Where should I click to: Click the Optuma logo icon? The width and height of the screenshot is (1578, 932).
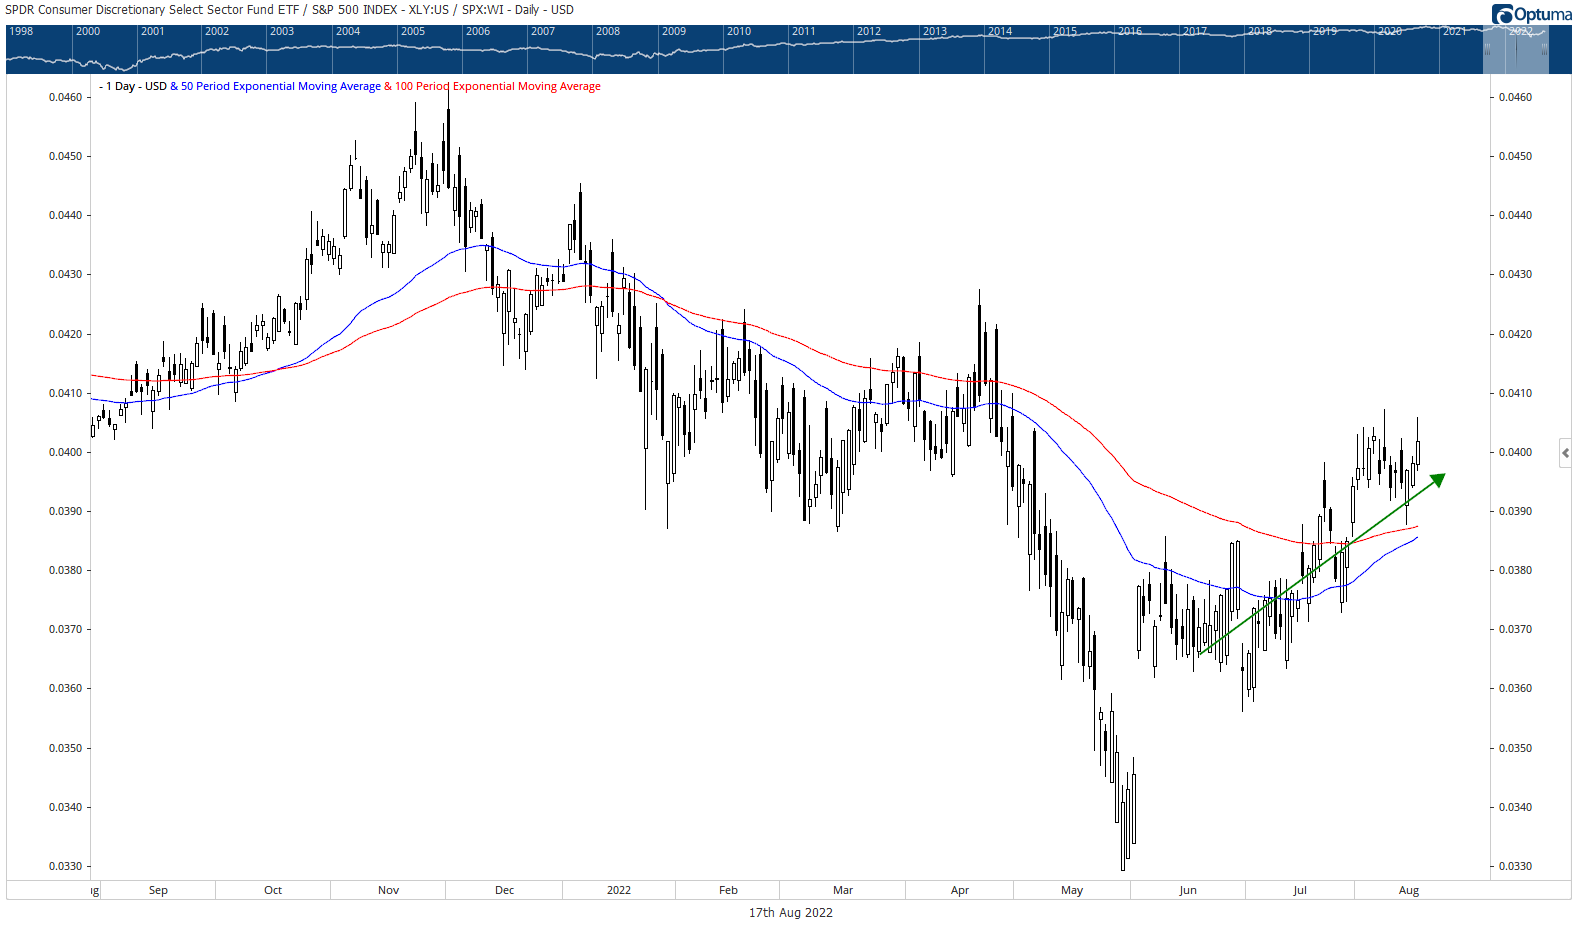tap(1502, 14)
